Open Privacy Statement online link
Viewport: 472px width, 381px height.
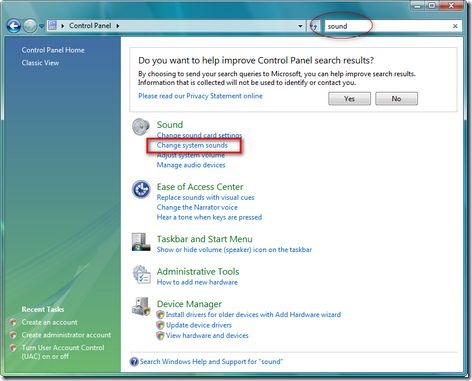pyautogui.click(x=200, y=96)
